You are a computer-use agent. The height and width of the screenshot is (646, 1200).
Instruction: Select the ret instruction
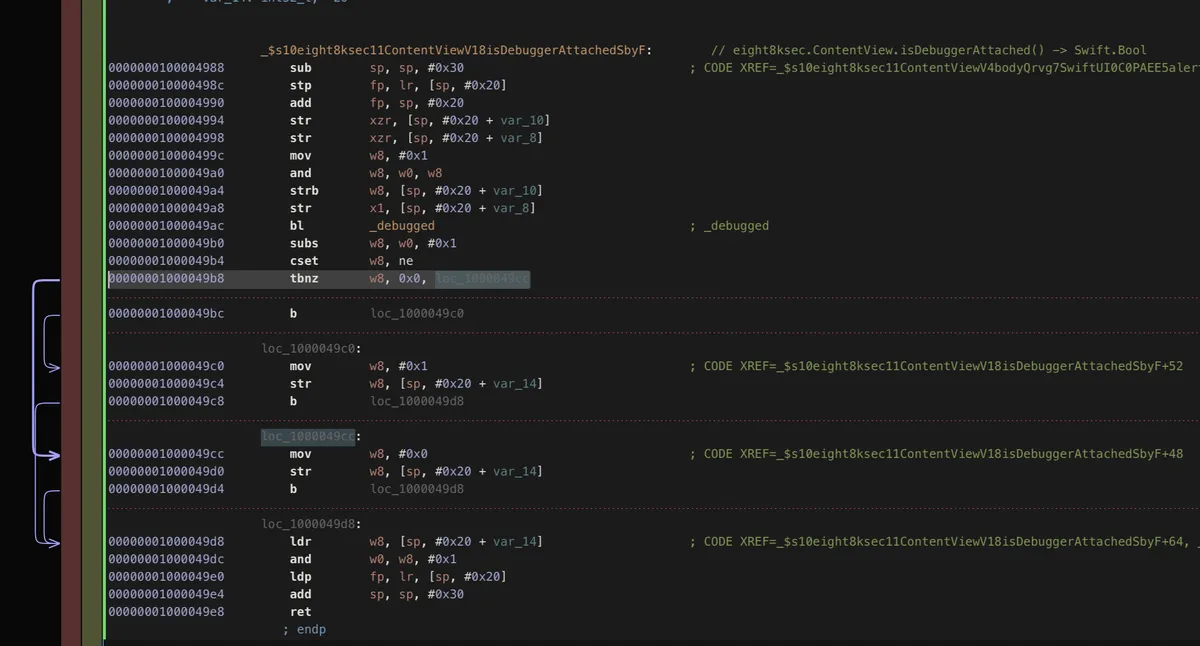point(300,612)
